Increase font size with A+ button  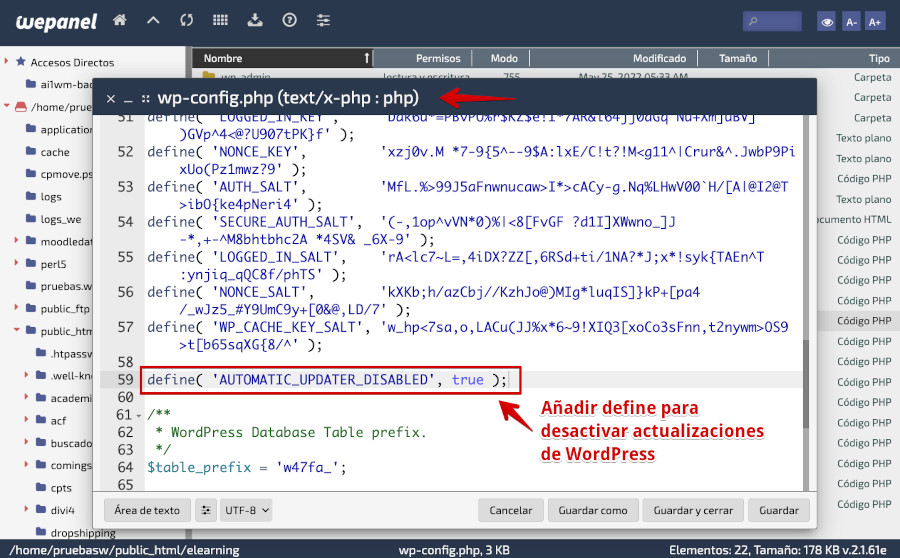coord(875,22)
